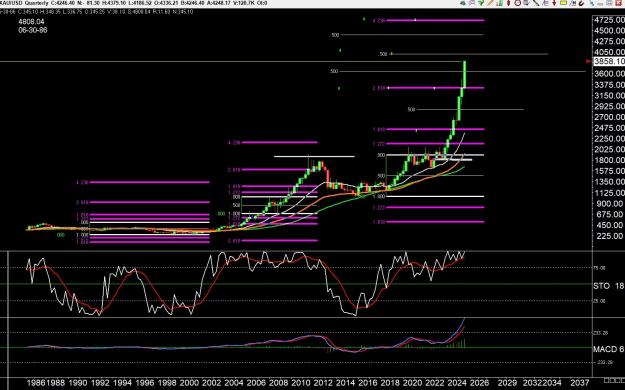625x390 pixels.
Task: Click the 2002 year label on time axis
Action: coord(211,383)
